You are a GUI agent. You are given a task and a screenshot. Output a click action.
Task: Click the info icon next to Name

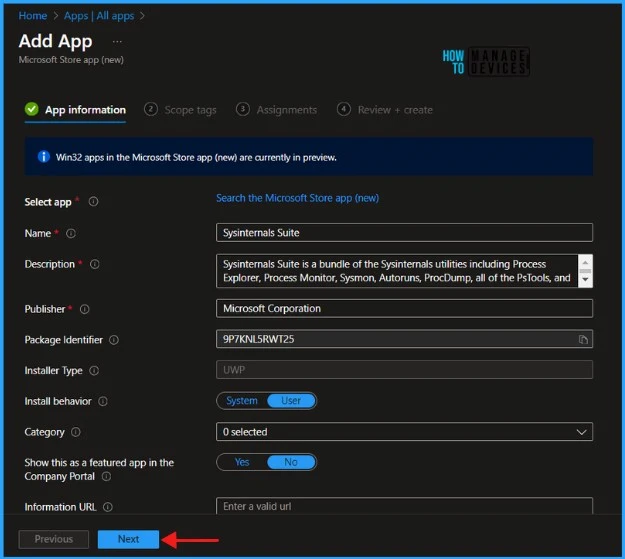click(x=71, y=233)
